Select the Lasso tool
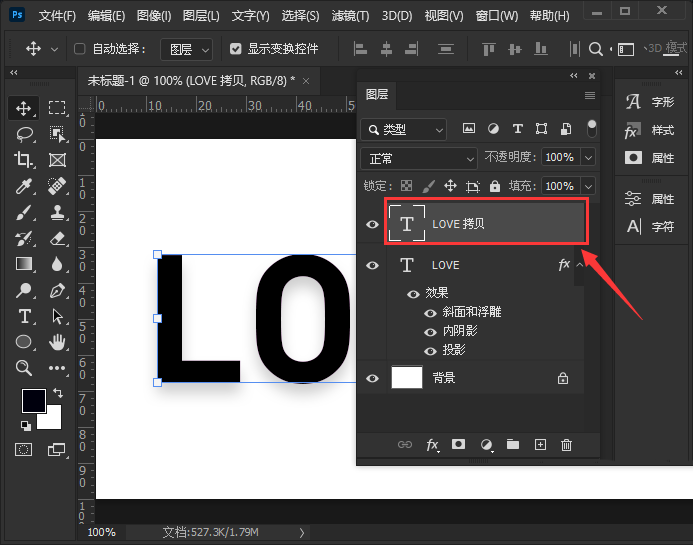This screenshot has height=545, width=693. pos(24,134)
